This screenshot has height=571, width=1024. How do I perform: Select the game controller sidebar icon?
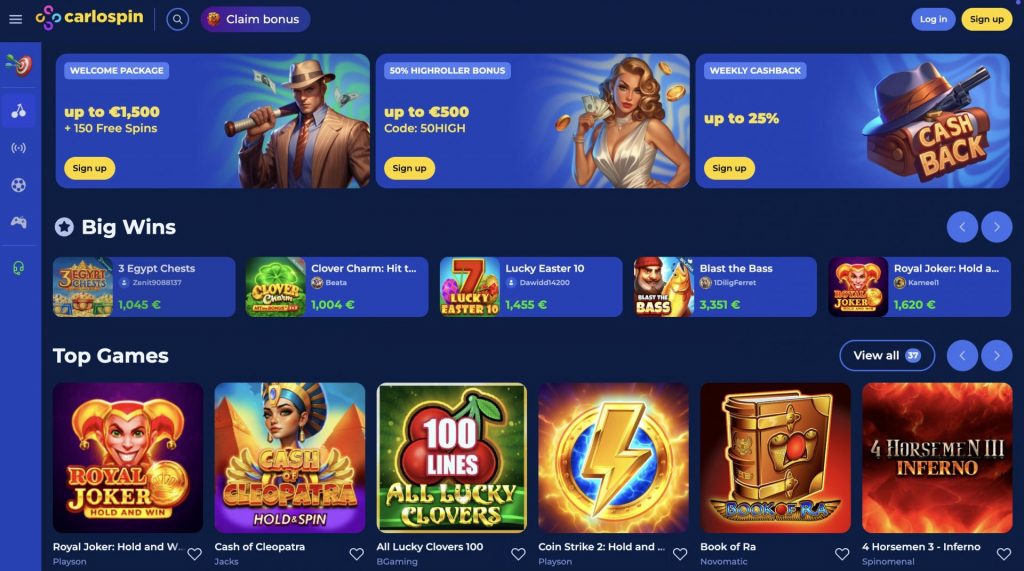[19, 223]
